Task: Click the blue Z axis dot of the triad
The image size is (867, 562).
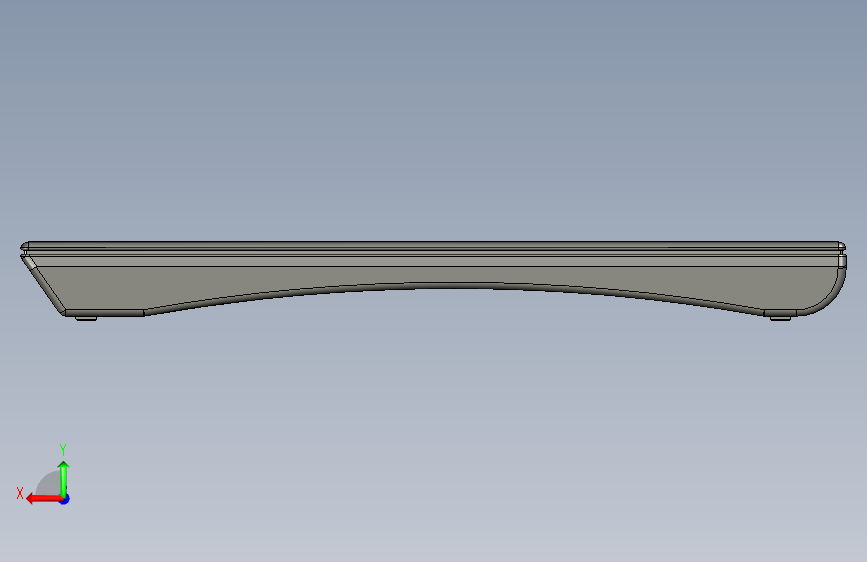Action: point(65,499)
